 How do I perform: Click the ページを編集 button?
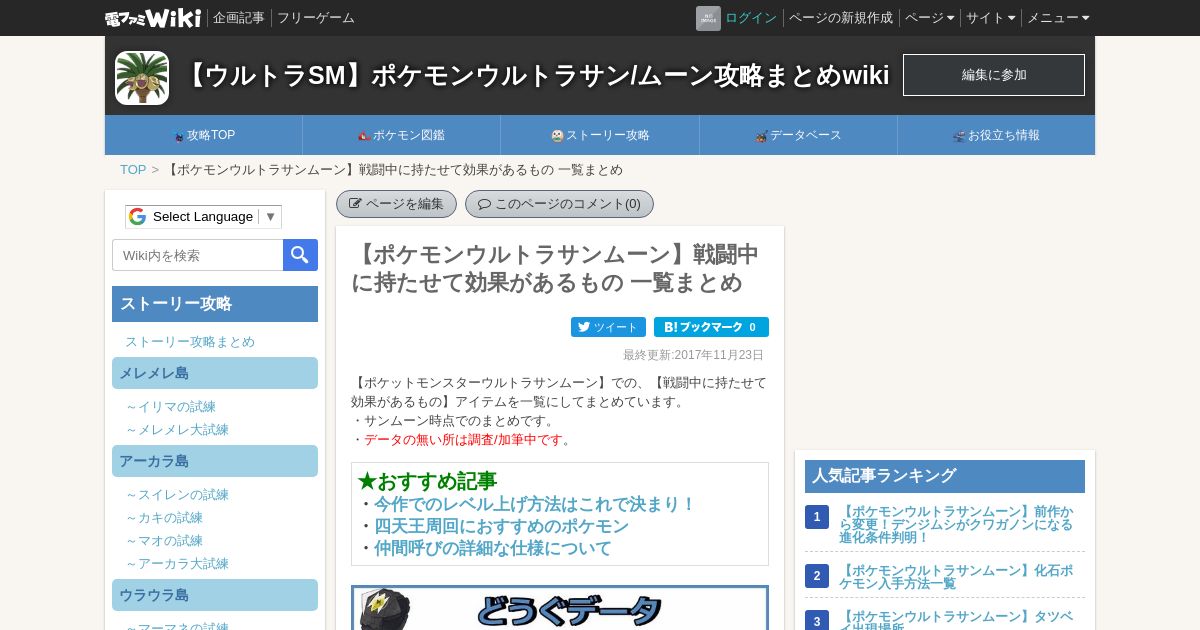pos(396,204)
